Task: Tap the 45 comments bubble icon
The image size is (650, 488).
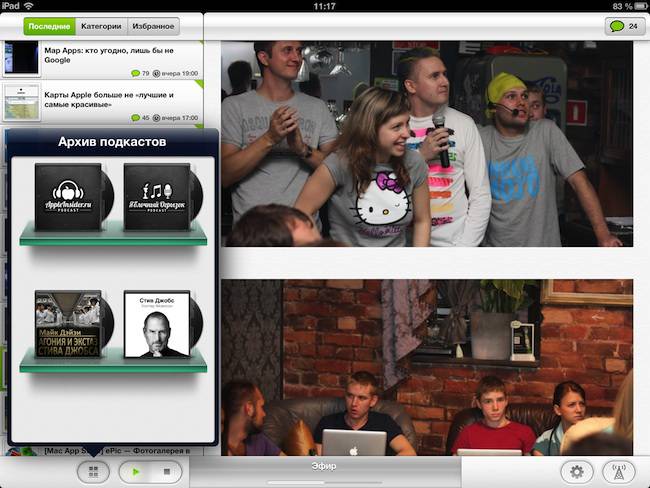Action: (135, 118)
